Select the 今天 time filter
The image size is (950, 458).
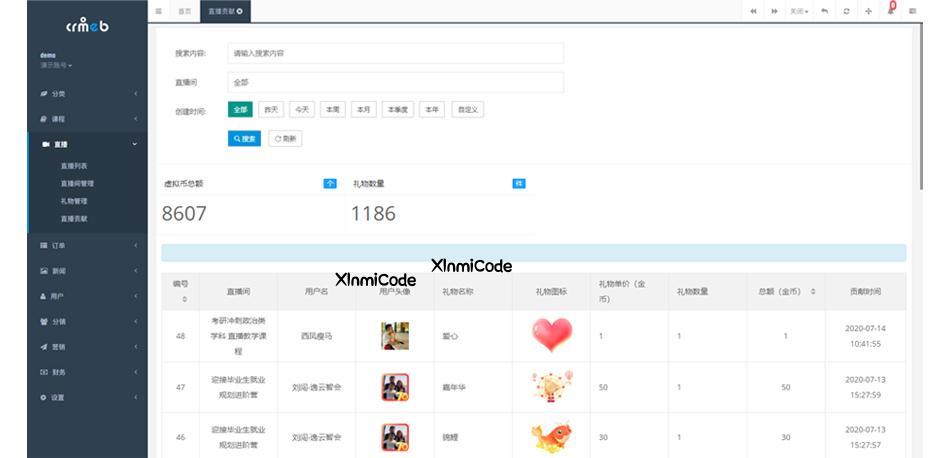pyautogui.click(x=301, y=110)
